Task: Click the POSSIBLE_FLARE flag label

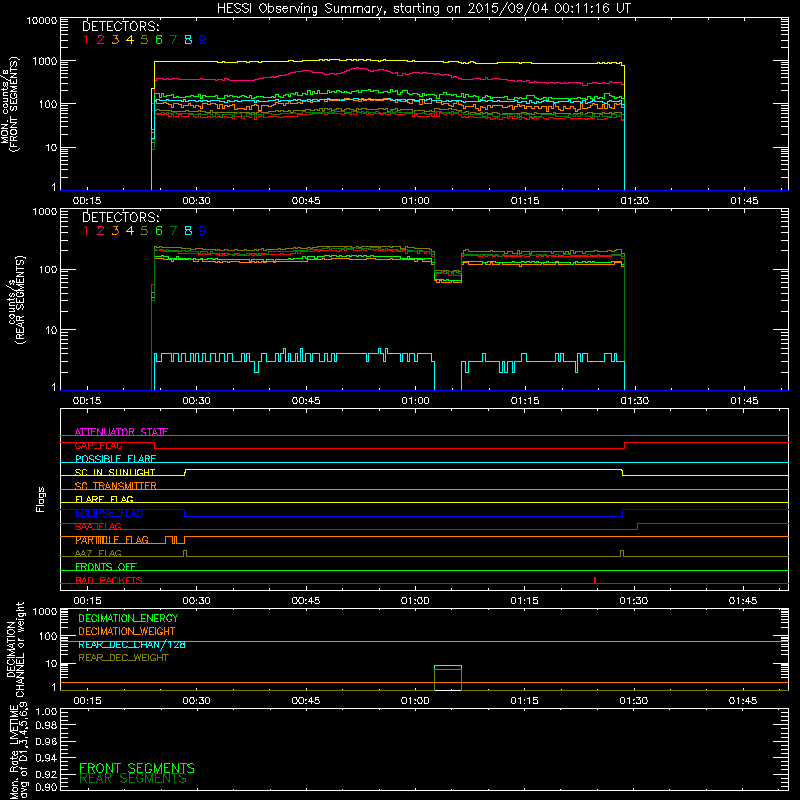Action: [x=115, y=459]
